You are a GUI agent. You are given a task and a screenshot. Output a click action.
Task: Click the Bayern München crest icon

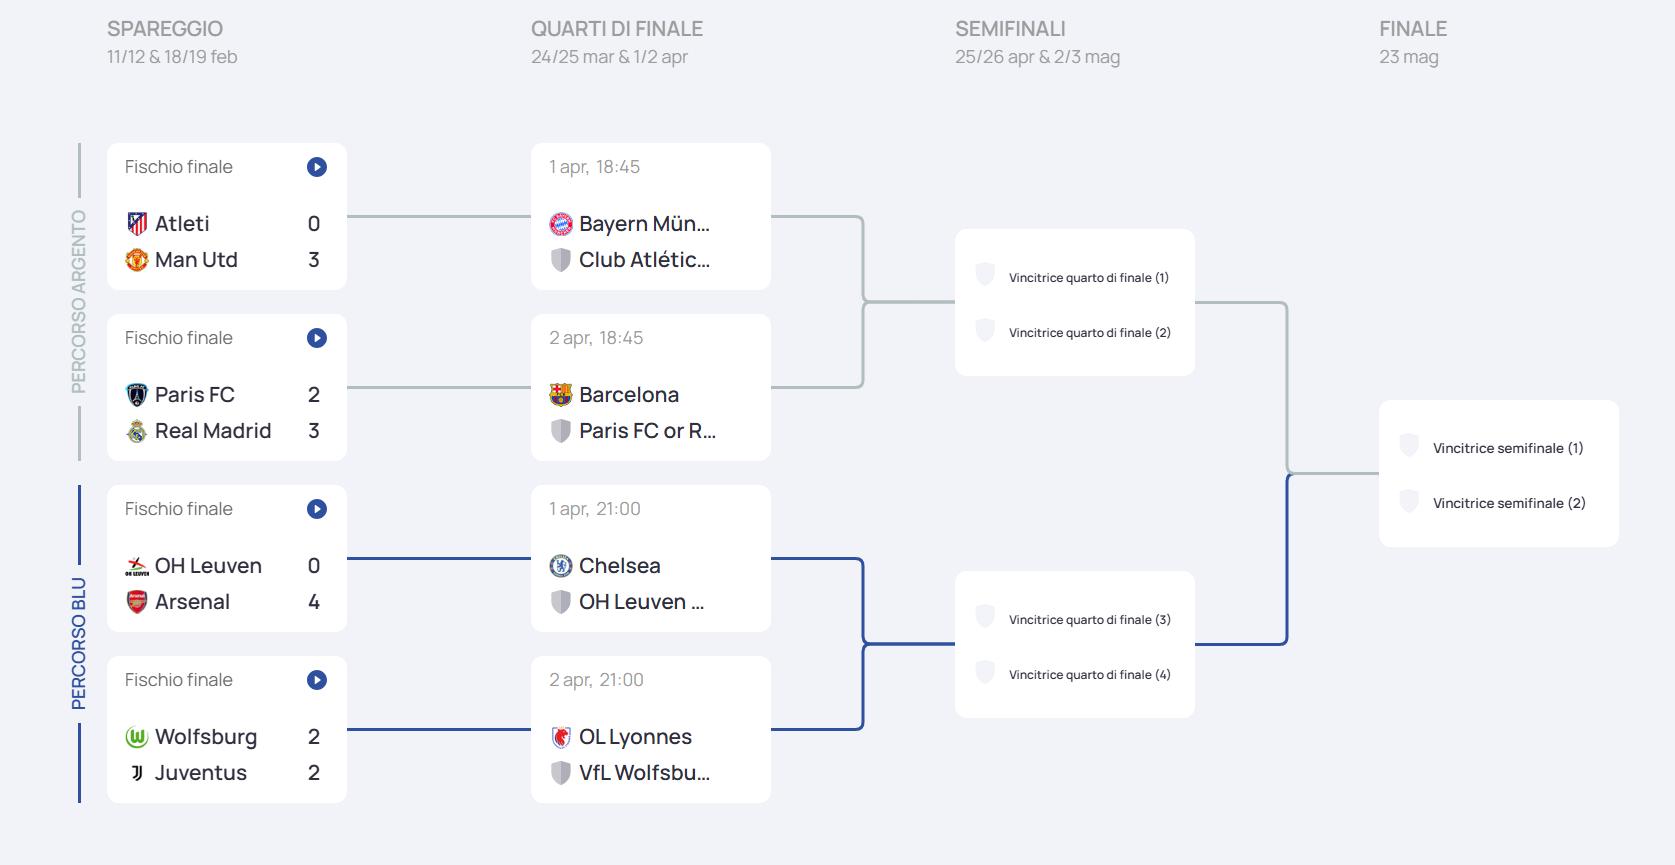point(561,224)
